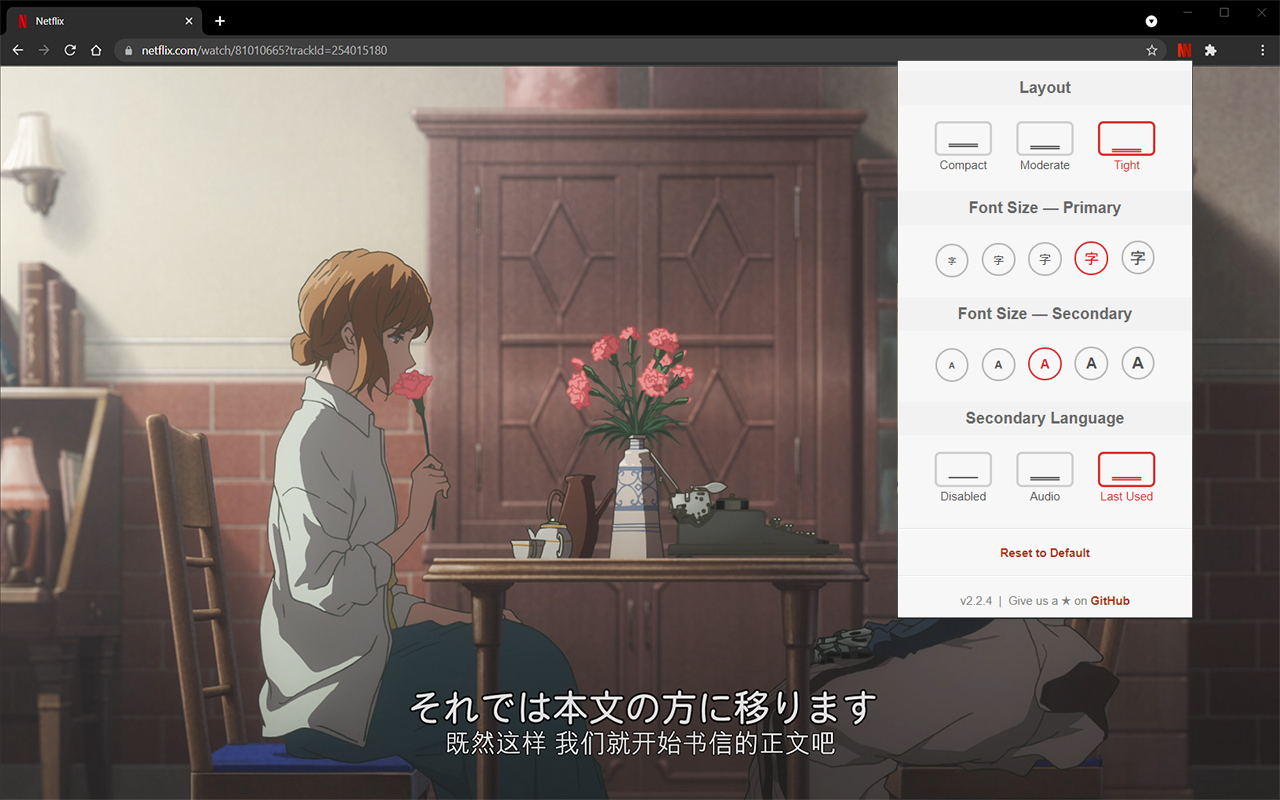Open the GitHub link
Viewport: 1280px width, 800px height.
(1110, 601)
